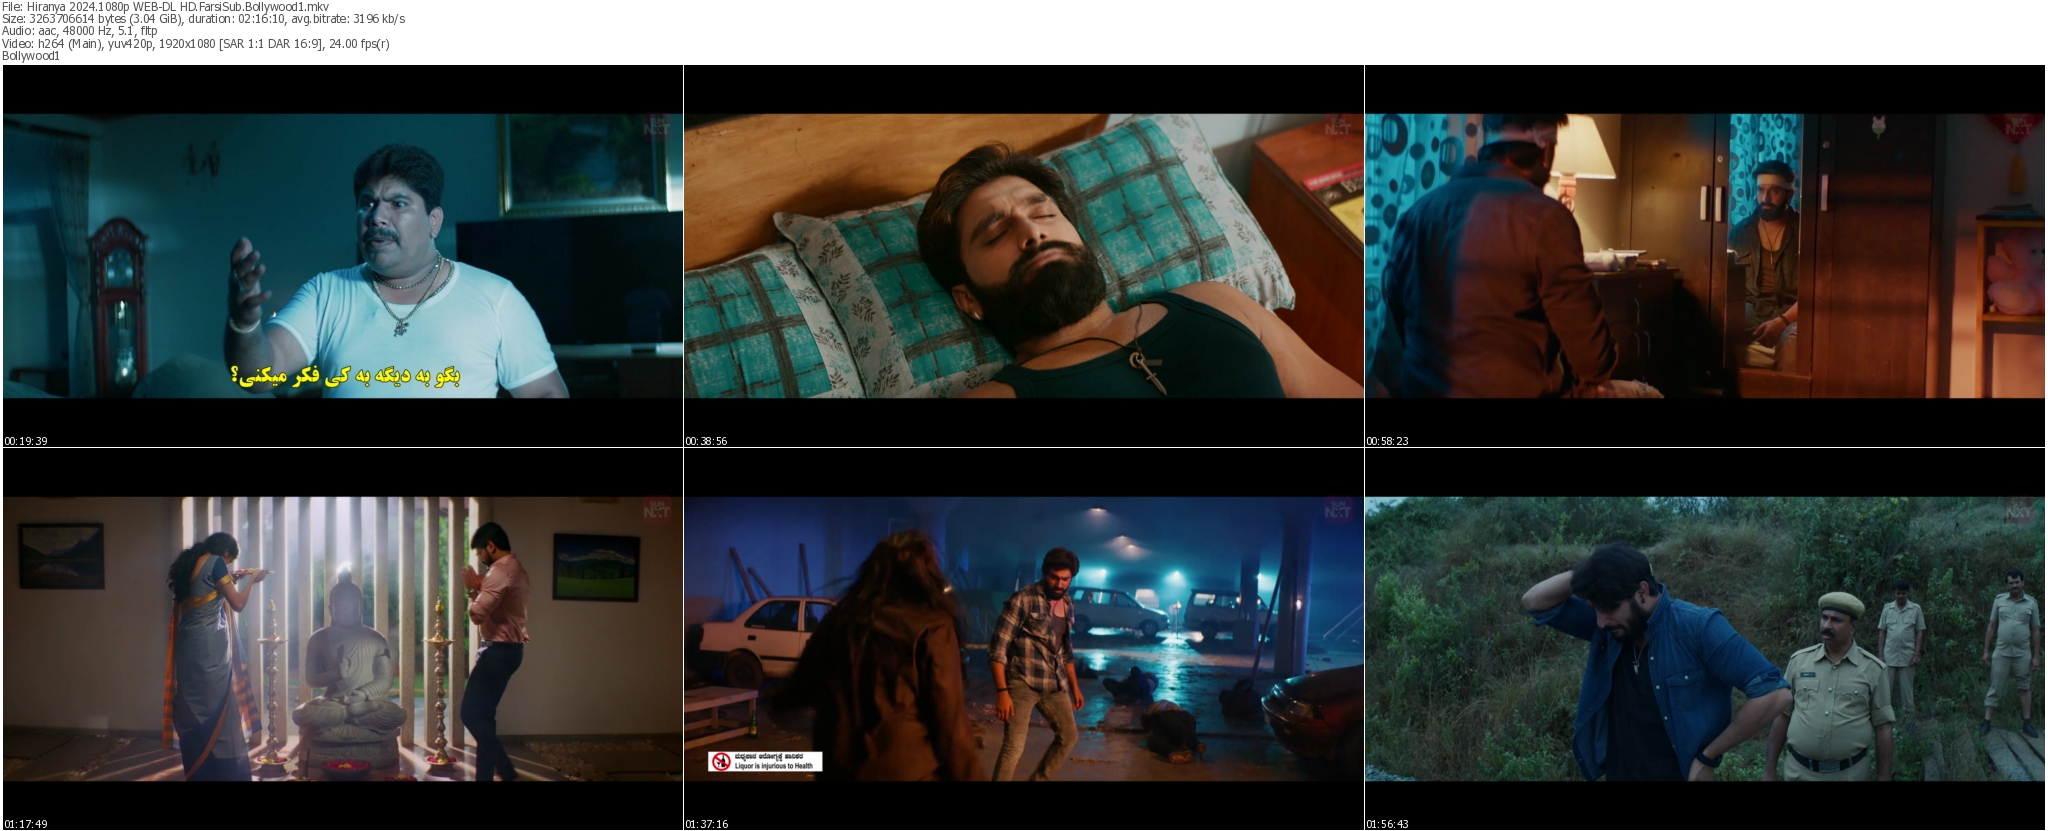Open the thumbnail captured at 00:58:23
The height and width of the screenshot is (831, 2048).
click(1705, 256)
